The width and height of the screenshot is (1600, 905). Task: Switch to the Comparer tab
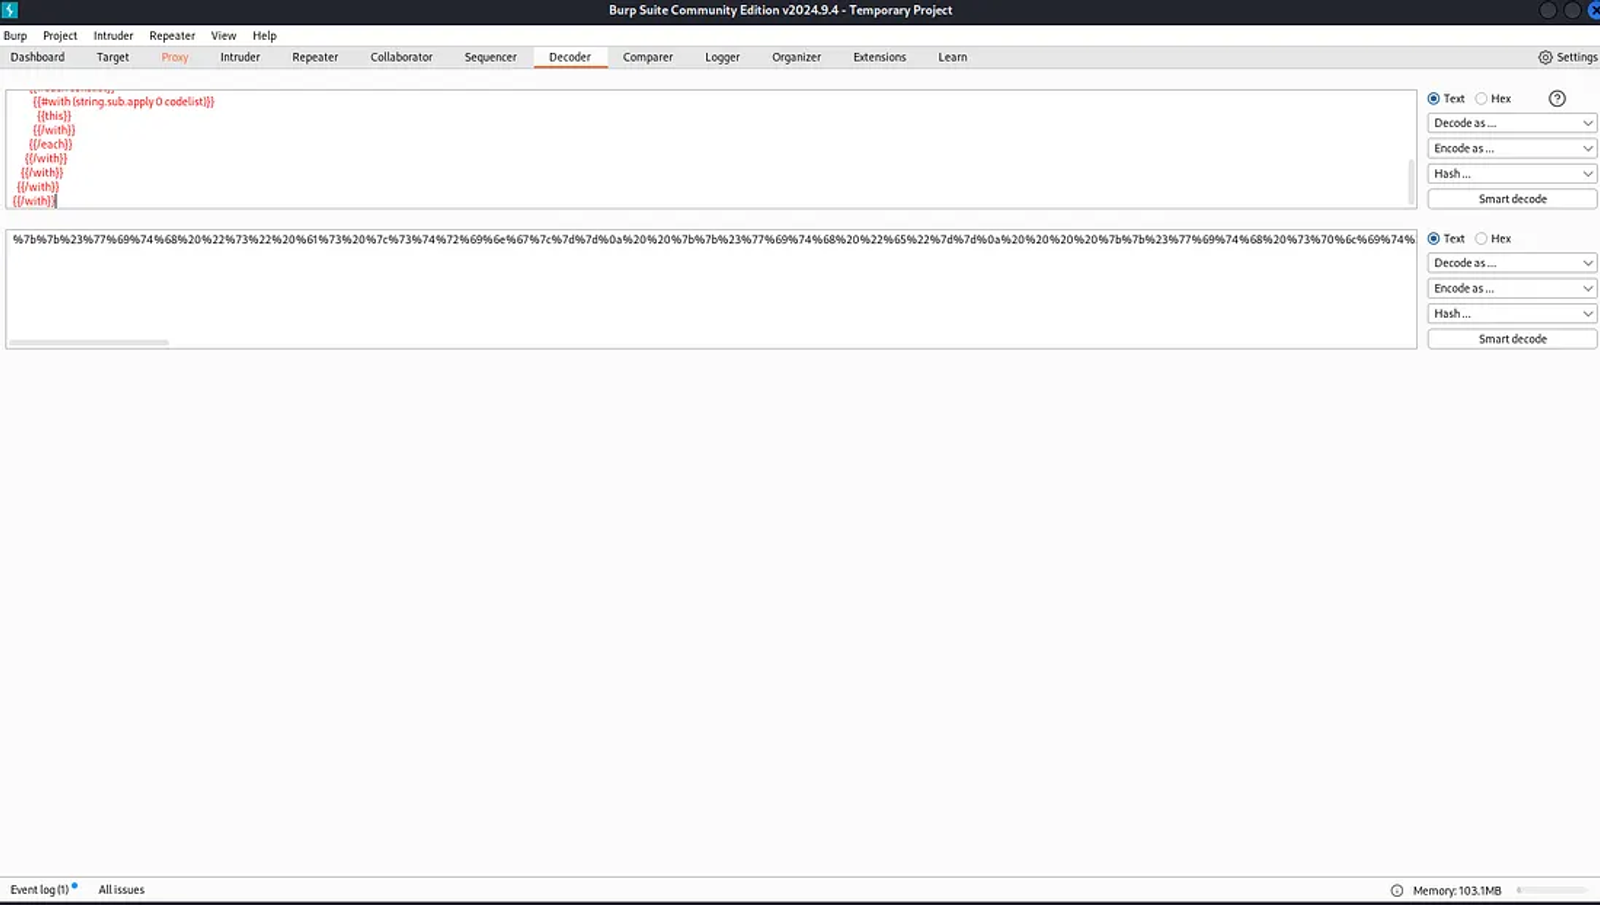tap(647, 57)
